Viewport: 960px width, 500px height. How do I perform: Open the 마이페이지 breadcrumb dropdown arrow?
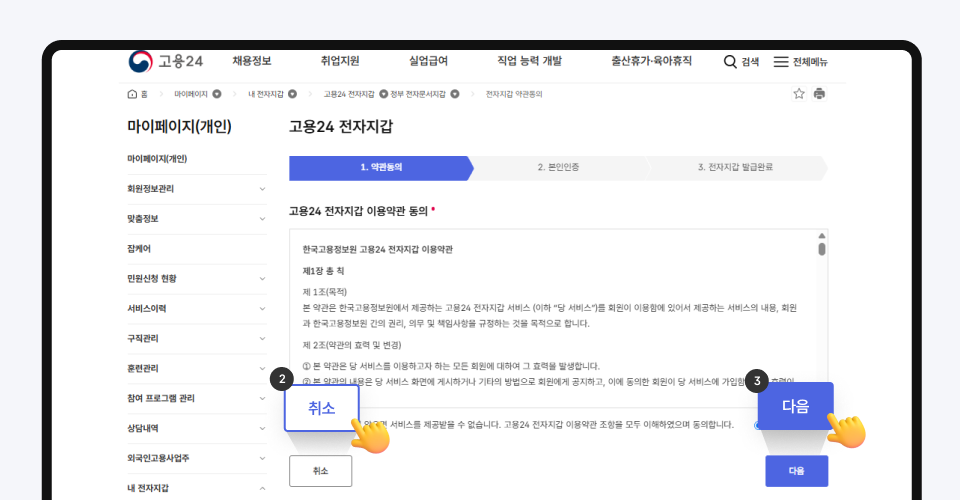217,94
